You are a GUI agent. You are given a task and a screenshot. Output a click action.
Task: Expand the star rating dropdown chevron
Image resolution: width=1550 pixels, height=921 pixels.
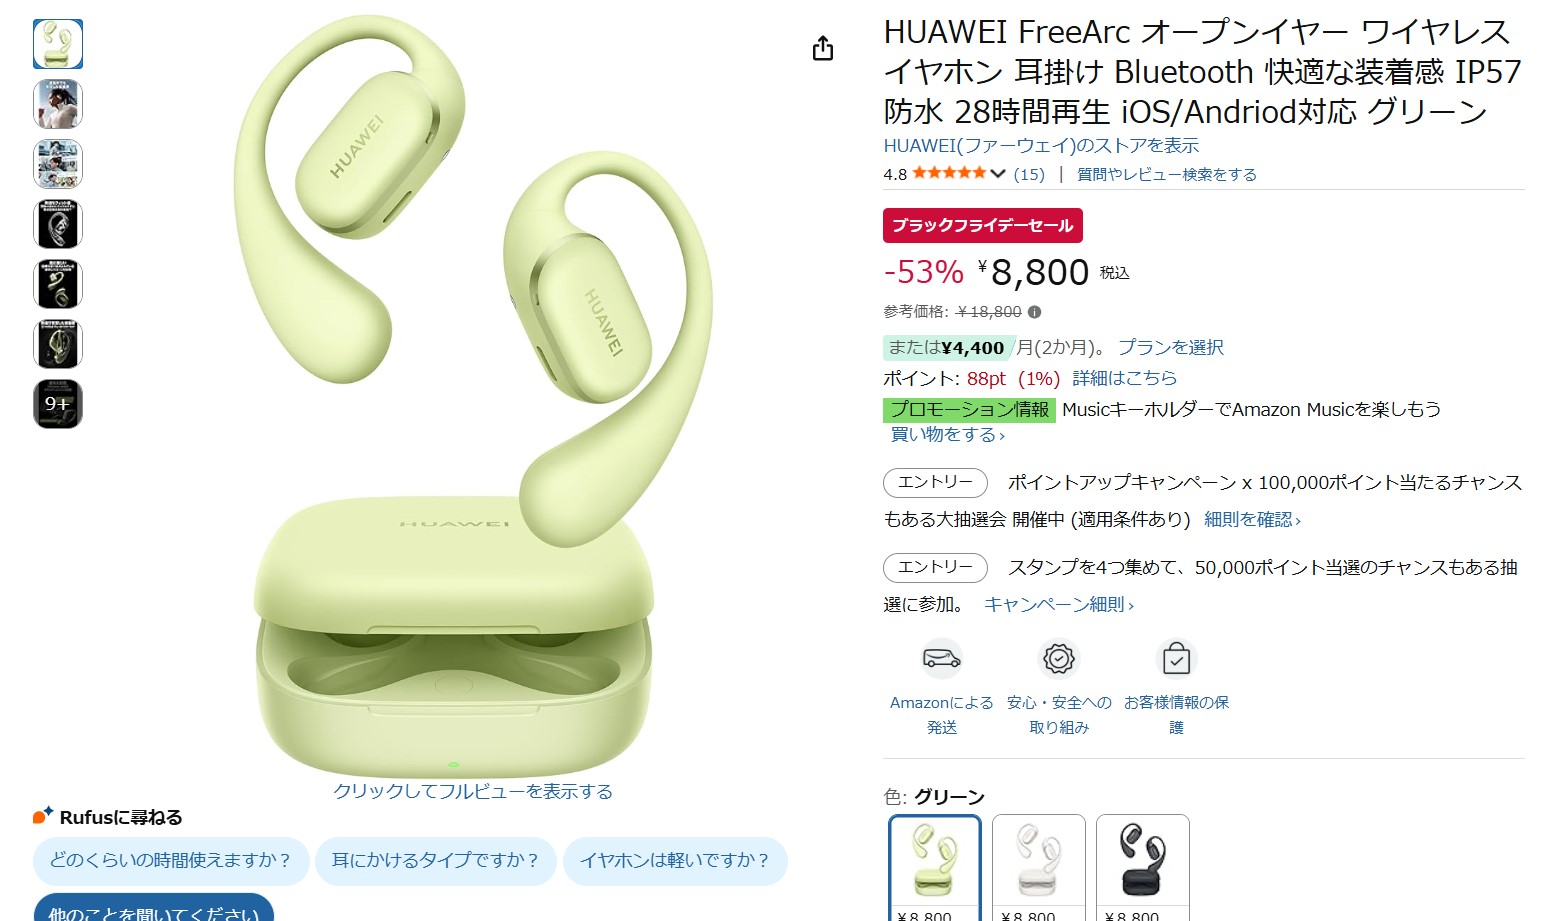coord(997,174)
